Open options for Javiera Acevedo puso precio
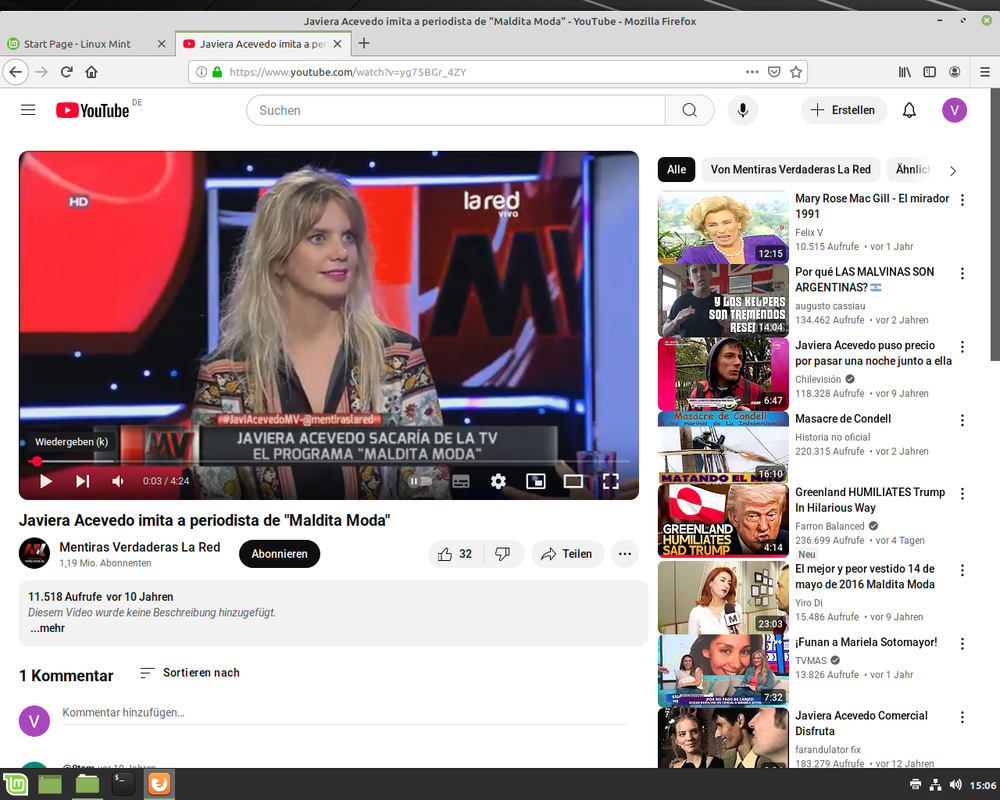Image resolution: width=1000 pixels, height=800 pixels. (962, 346)
